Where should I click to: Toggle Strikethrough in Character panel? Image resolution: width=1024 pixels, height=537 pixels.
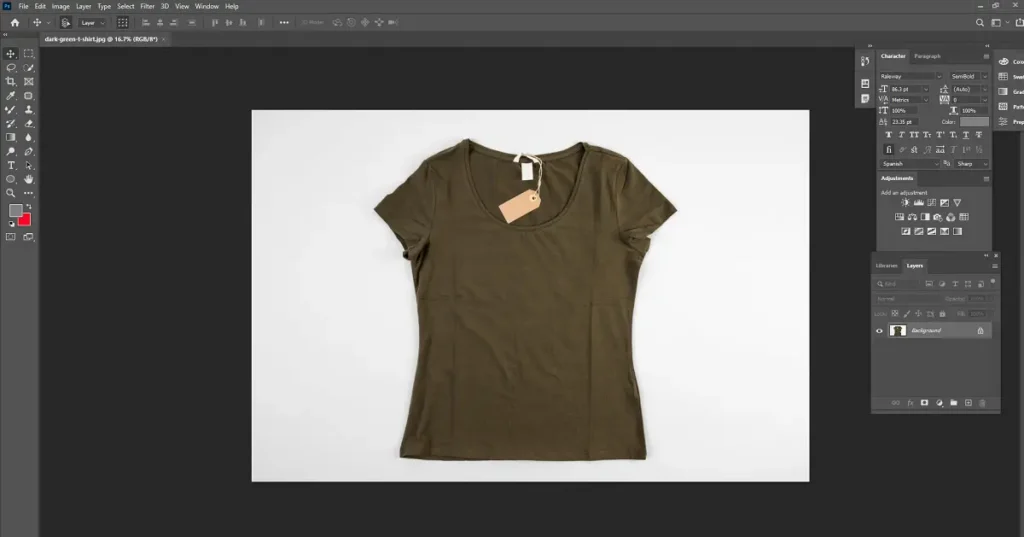pos(978,135)
